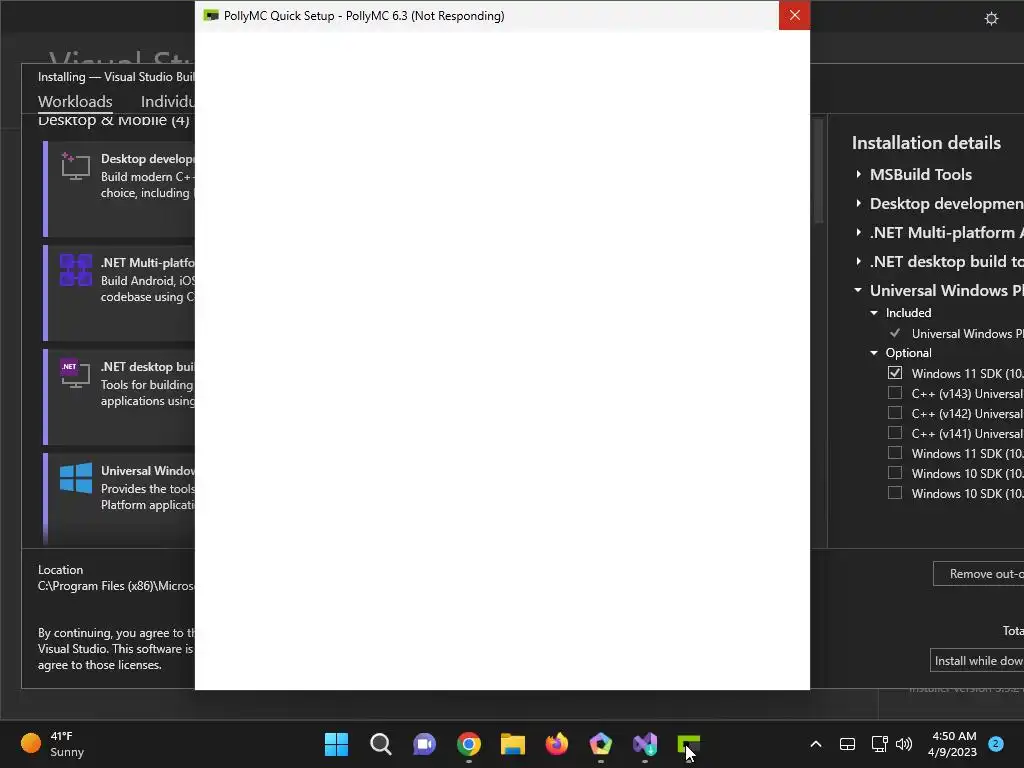Select the .NET desktop build tools icon
The image size is (1024, 768).
click(x=75, y=374)
